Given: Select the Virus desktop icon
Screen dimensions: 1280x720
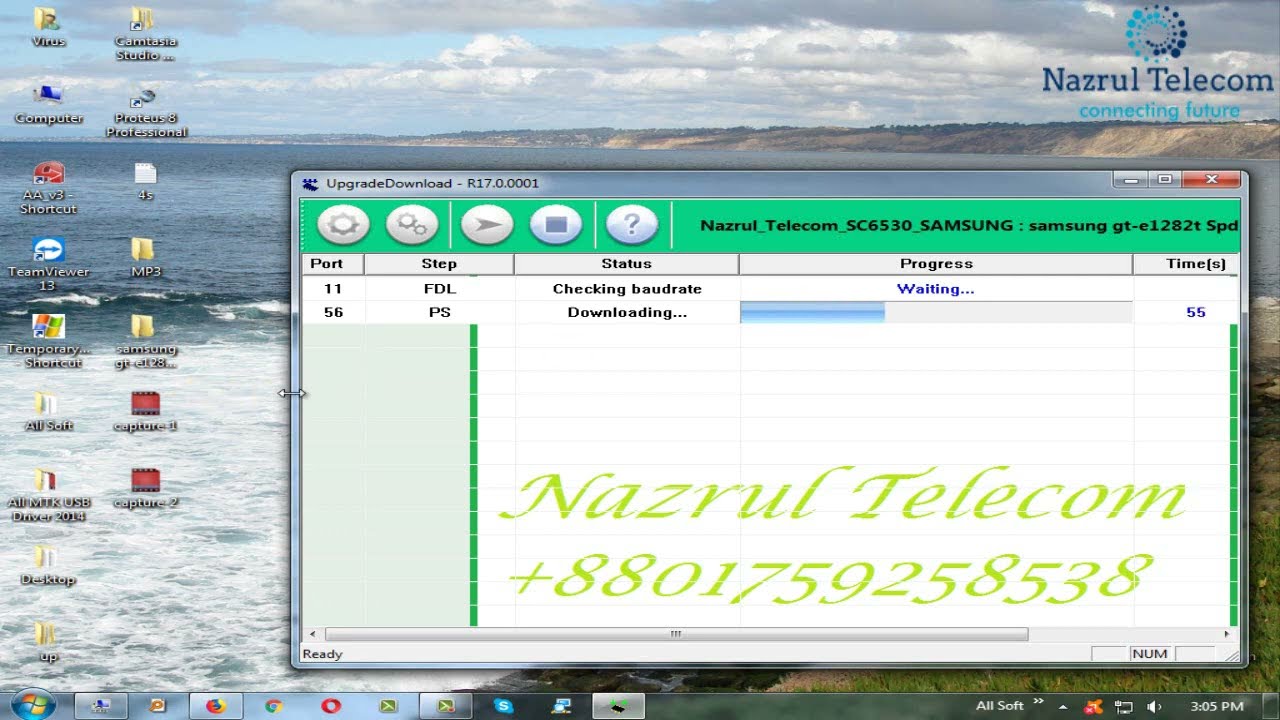Looking at the screenshot, I should [x=47, y=27].
